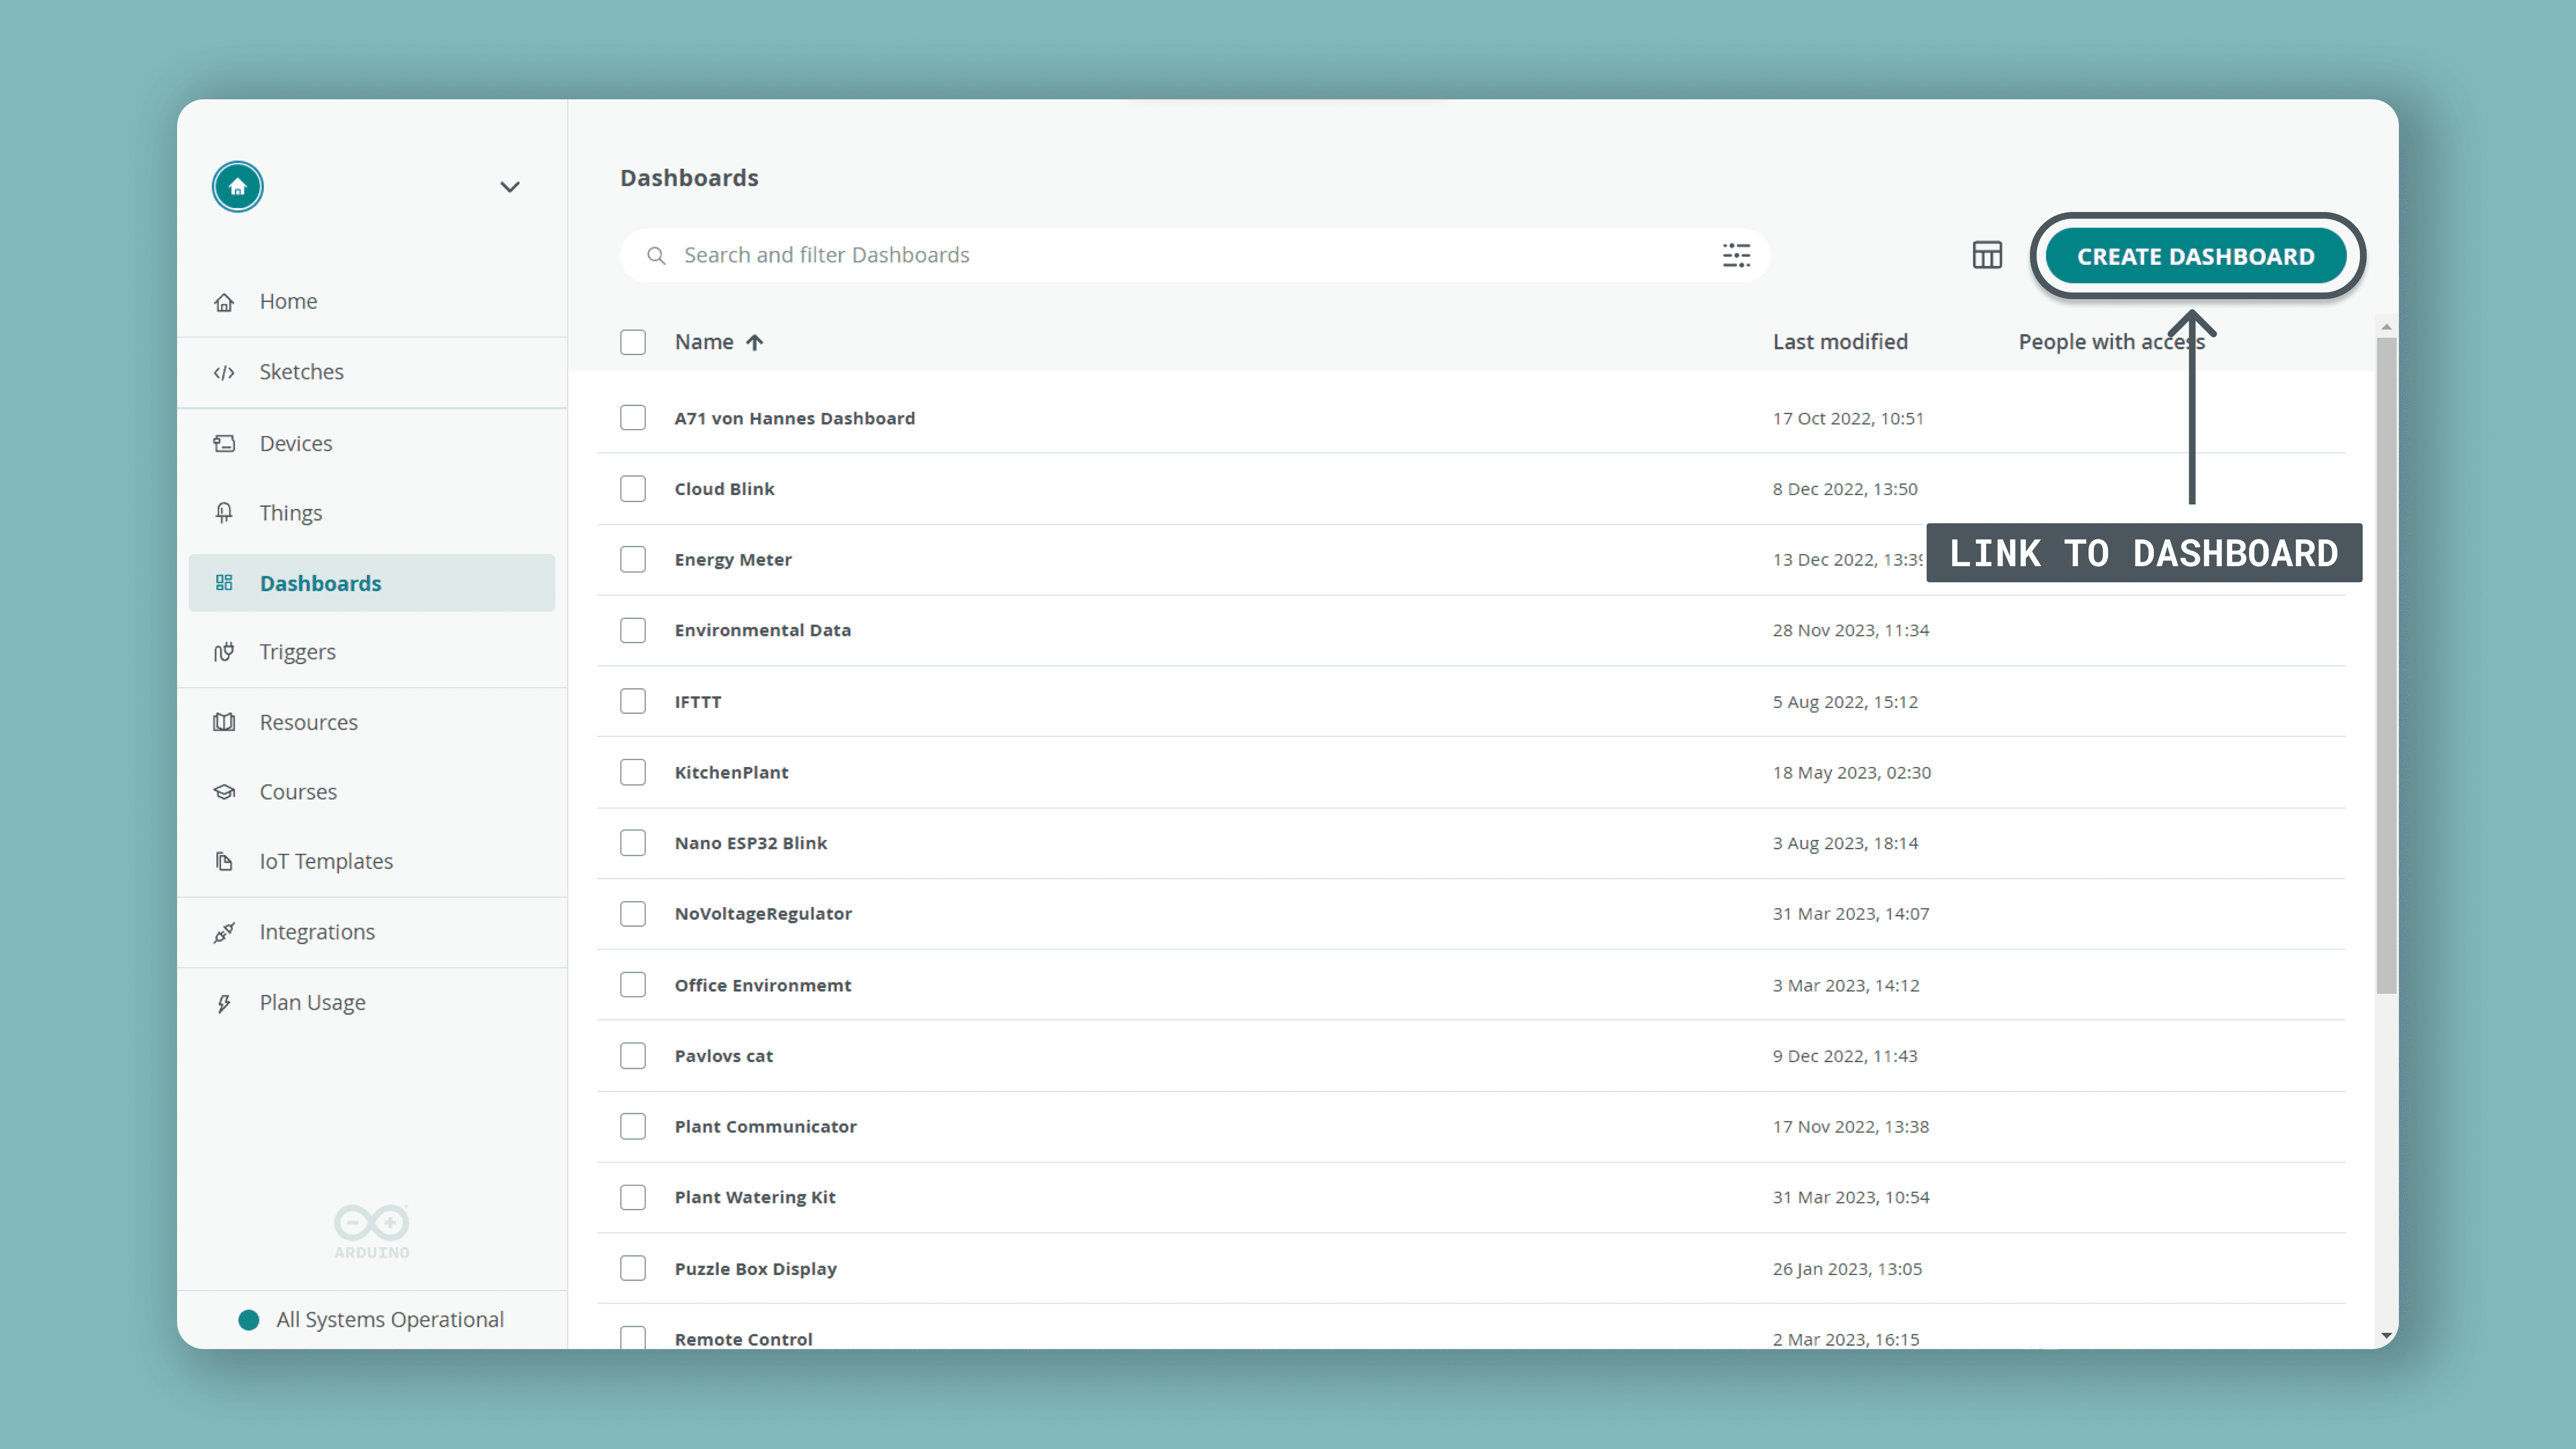Expand the account space chevron dropdown
The width and height of the screenshot is (2576, 1449).
[x=509, y=187]
